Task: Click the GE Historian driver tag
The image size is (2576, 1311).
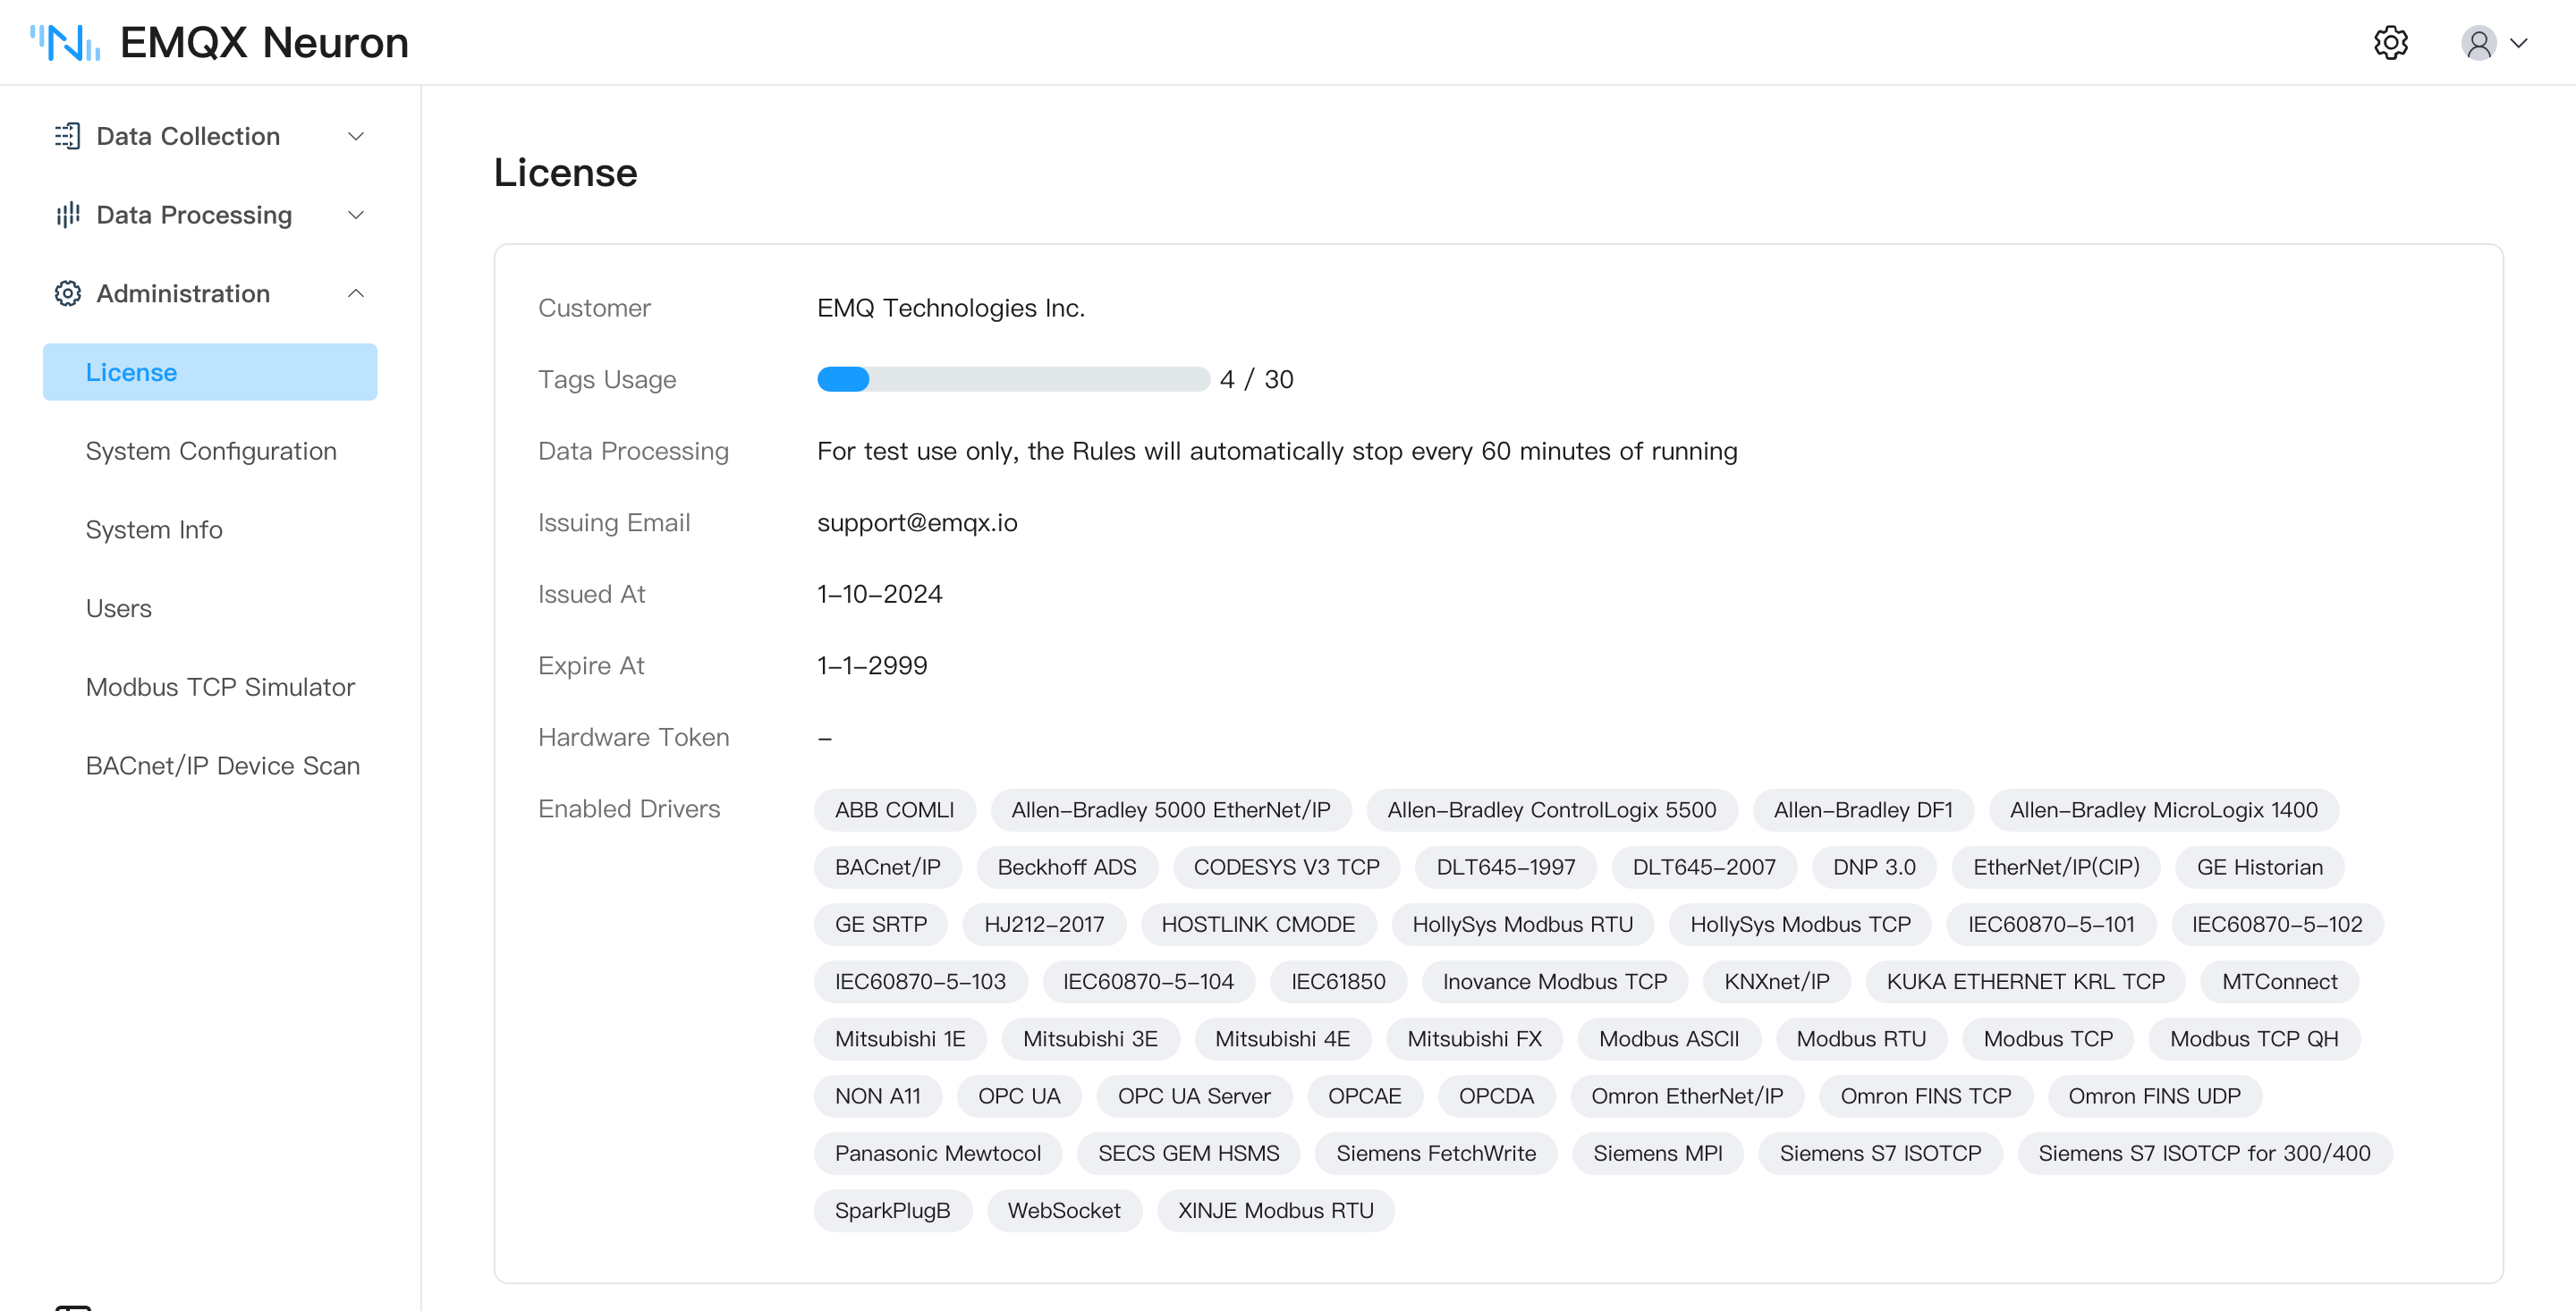Action: point(2259,867)
